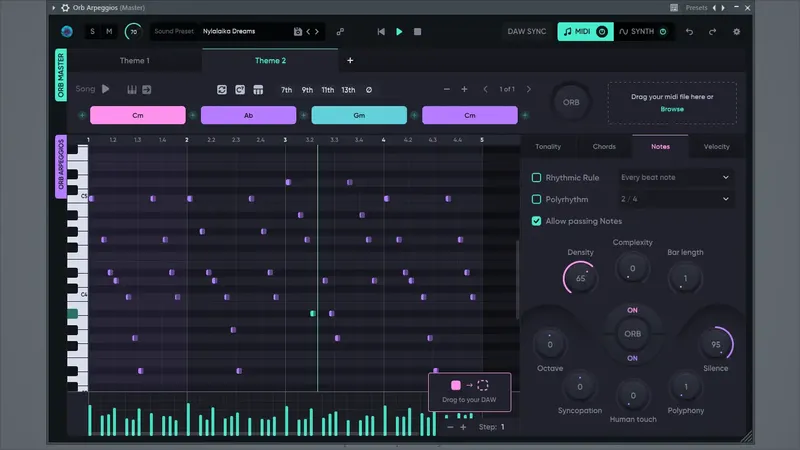Expand the window arrow left of Orb Arpeggios title
Viewport: 800px width, 450px height.
pos(54,8)
